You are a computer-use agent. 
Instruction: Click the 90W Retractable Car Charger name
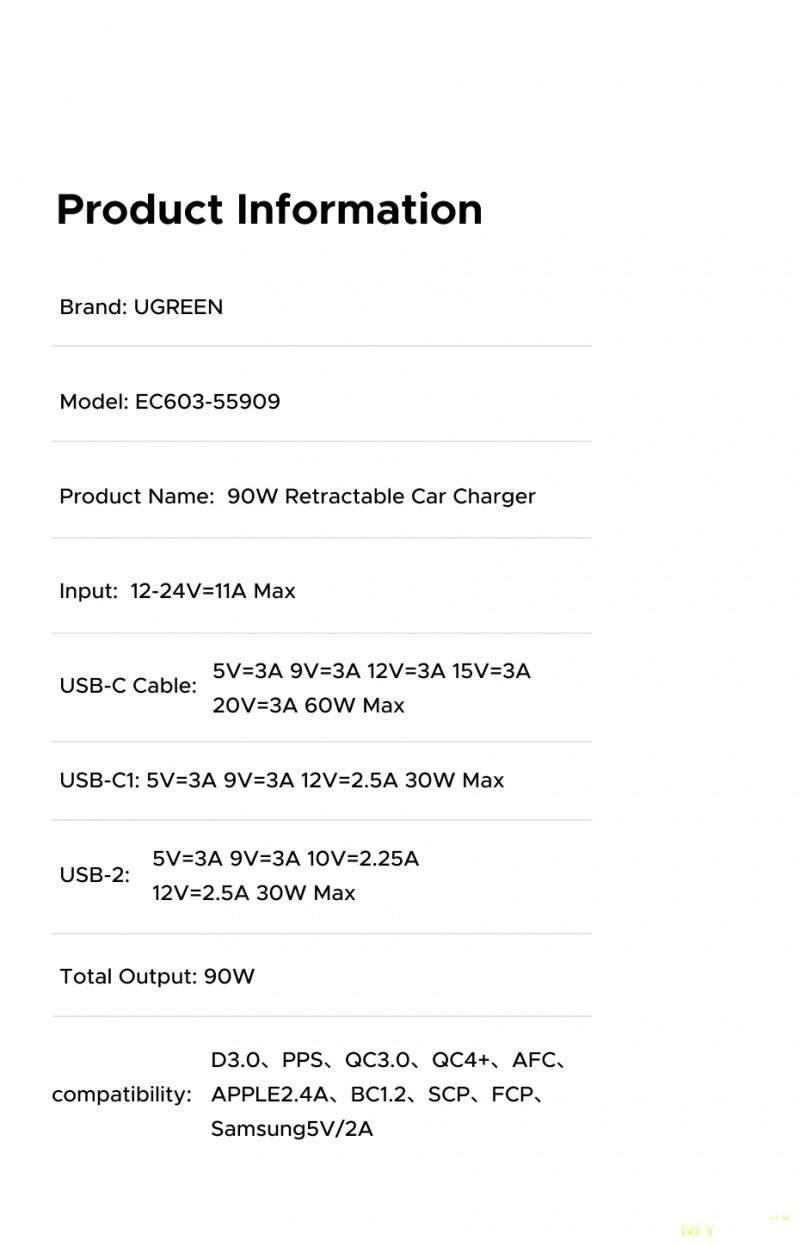click(381, 496)
